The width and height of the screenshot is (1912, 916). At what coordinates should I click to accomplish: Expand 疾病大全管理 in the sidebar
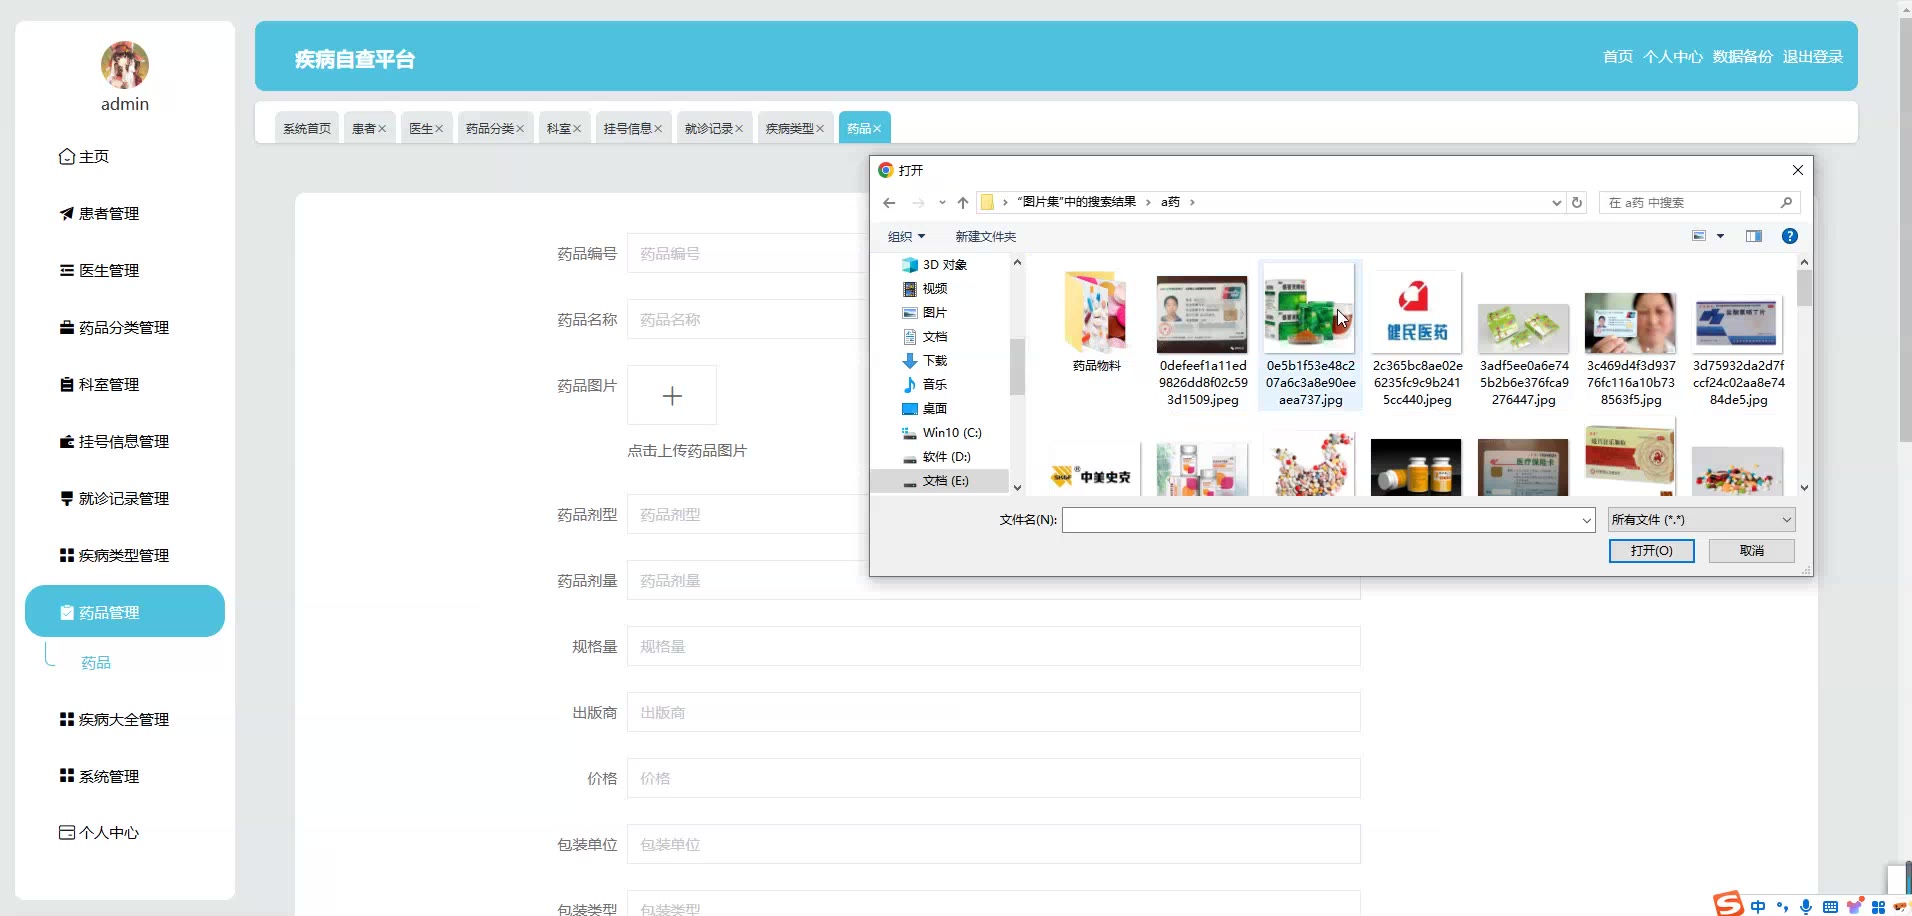pyautogui.click(x=114, y=719)
